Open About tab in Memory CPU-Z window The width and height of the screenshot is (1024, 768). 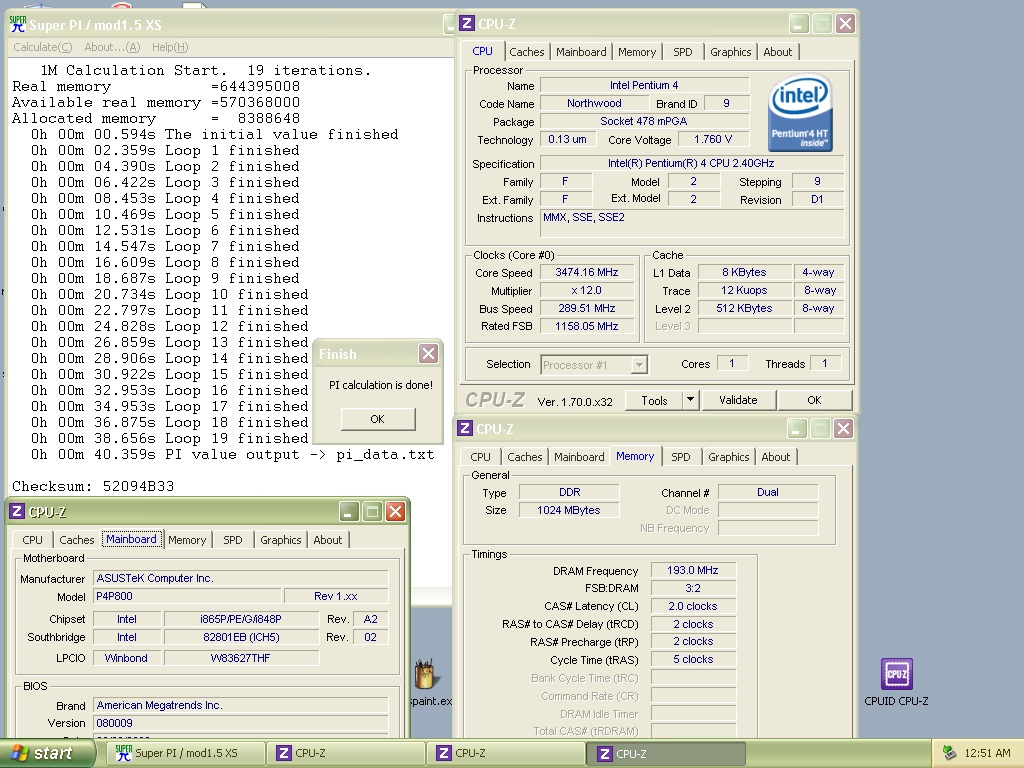[775, 457]
